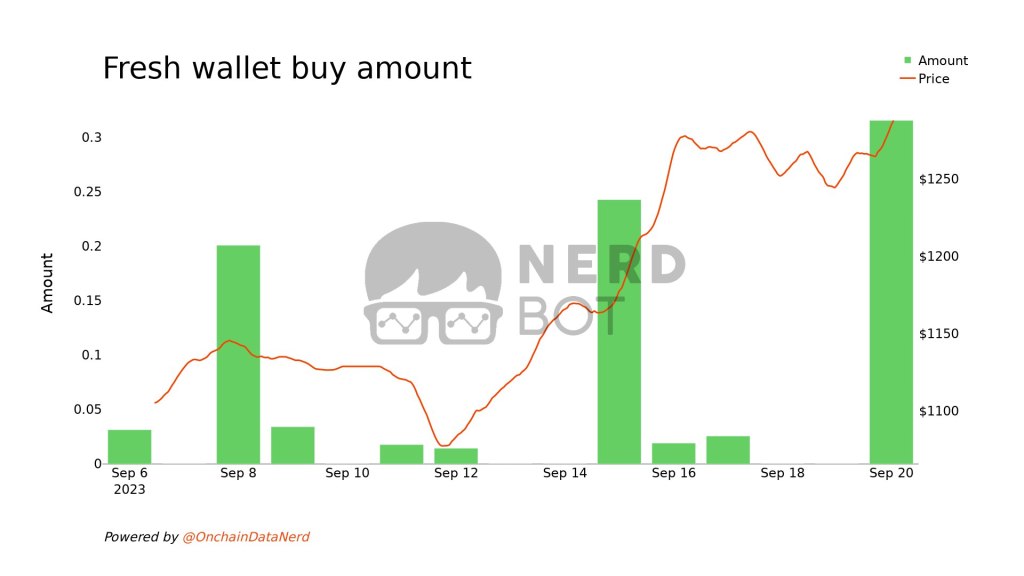Click the 0.3 amount axis tick label

(x=91, y=137)
